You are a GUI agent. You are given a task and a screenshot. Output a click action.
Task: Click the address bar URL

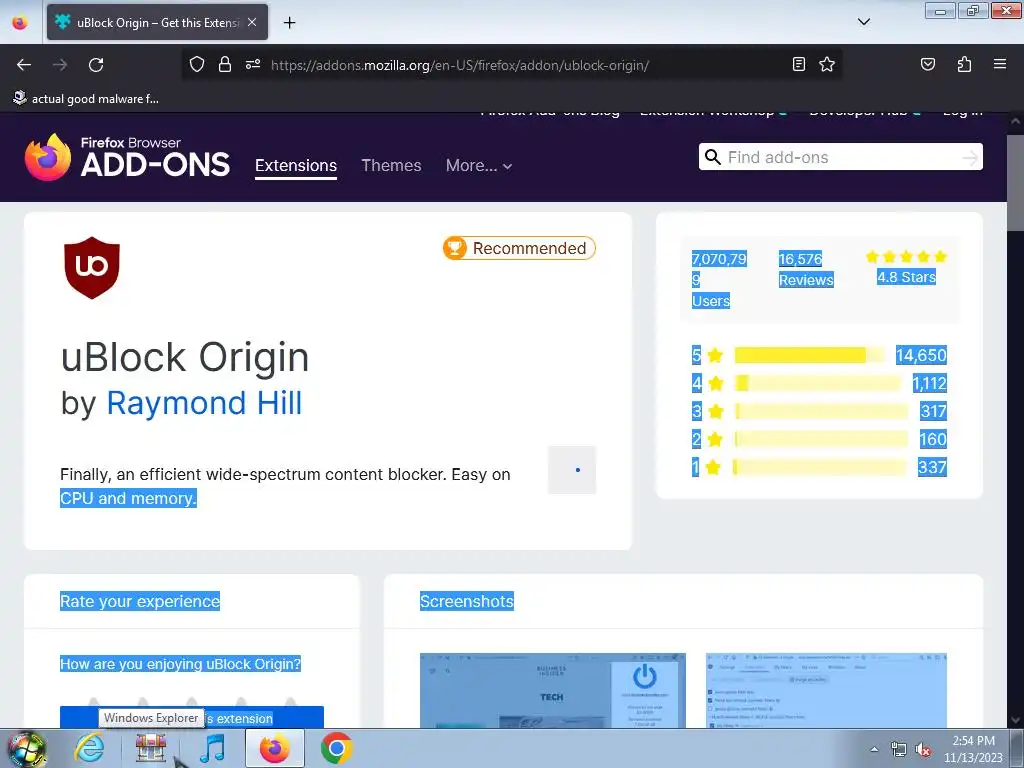coord(460,65)
